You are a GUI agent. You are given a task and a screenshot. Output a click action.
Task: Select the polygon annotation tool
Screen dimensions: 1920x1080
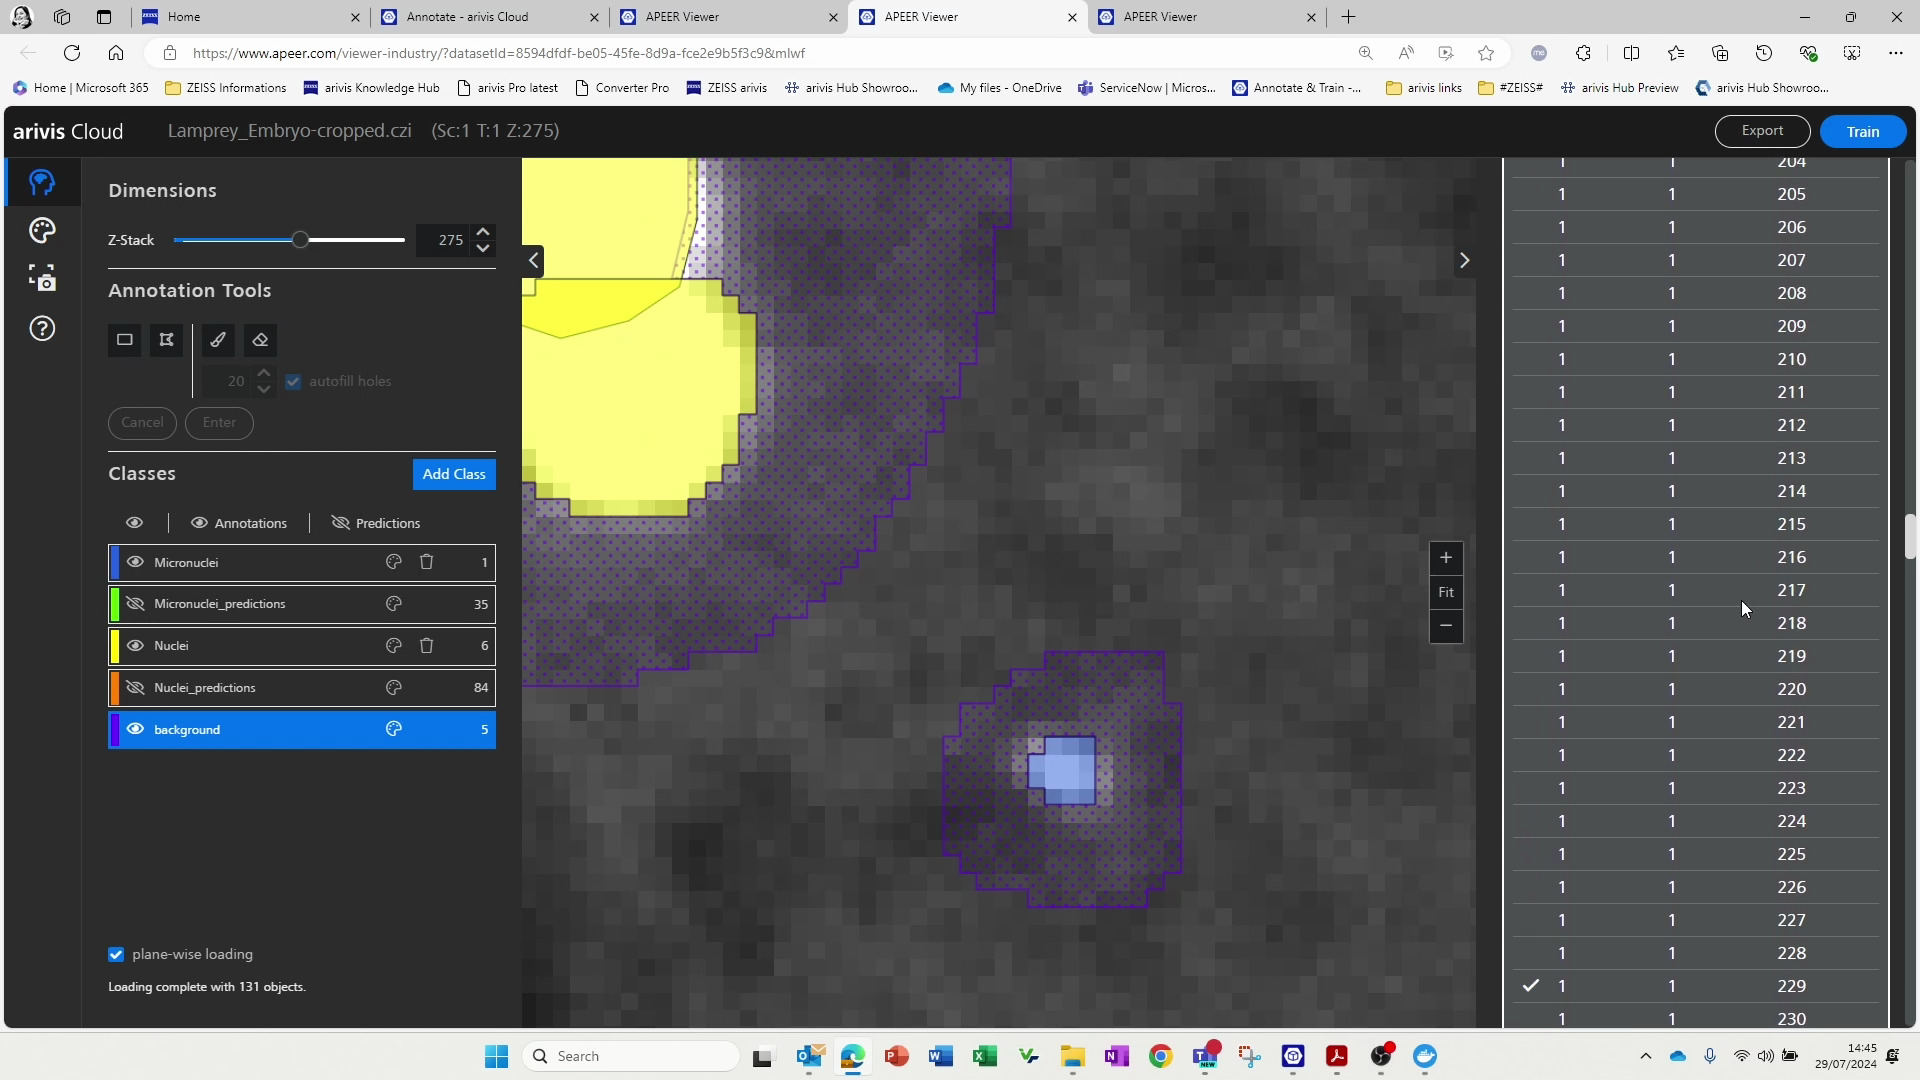pyautogui.click(x=166, y=340)
